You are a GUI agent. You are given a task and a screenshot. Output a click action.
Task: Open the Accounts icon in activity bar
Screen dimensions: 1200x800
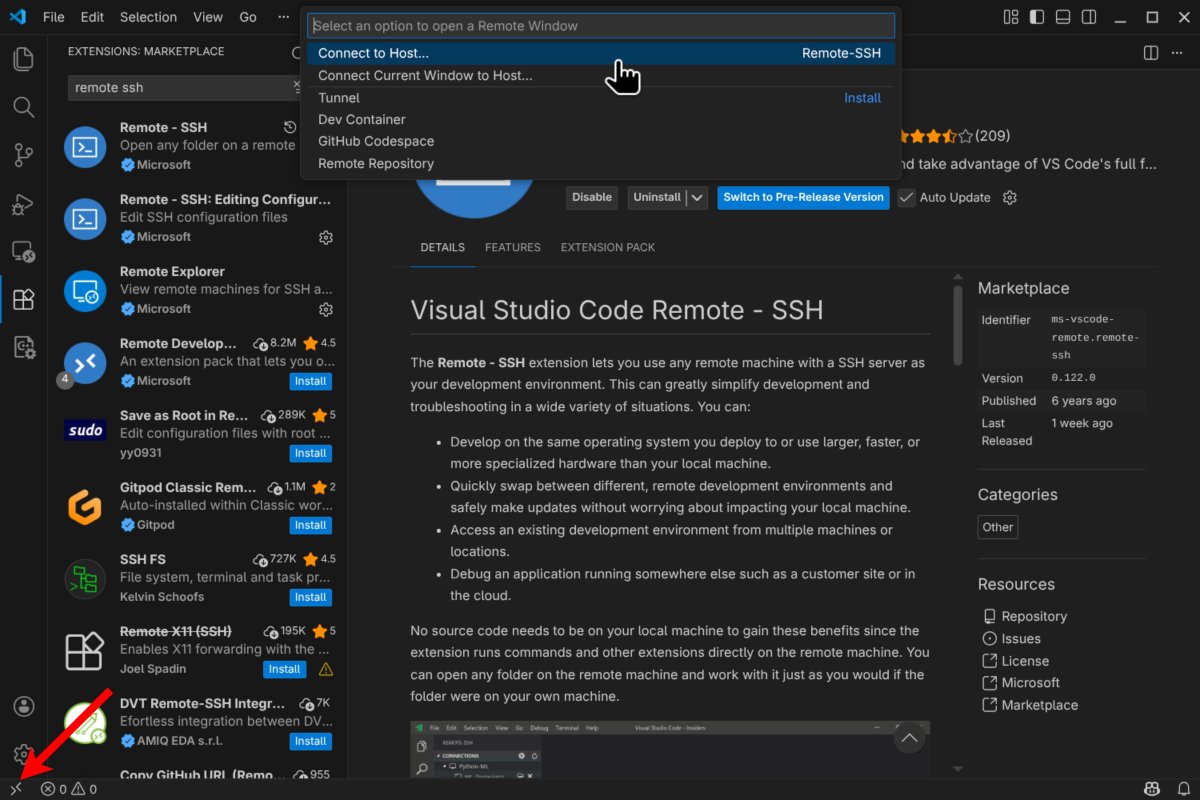tap(23, 707)
